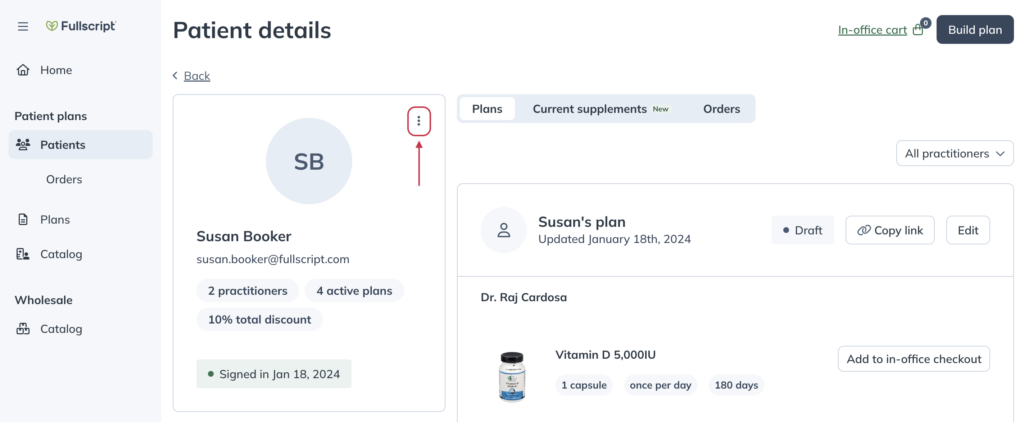The image size is (1024, 422).
Task: Select the Plans tab
Action: 487,109
